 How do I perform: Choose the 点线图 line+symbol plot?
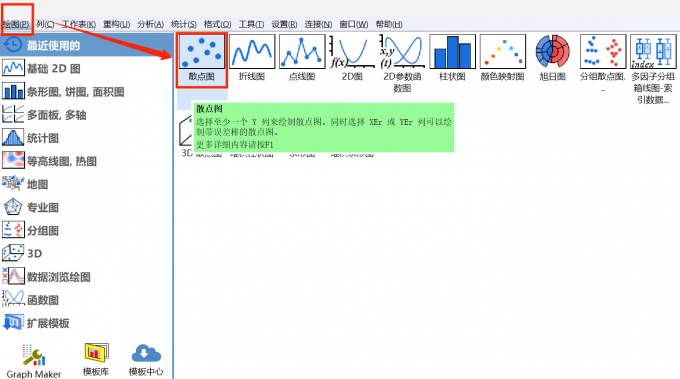point(302,58)
